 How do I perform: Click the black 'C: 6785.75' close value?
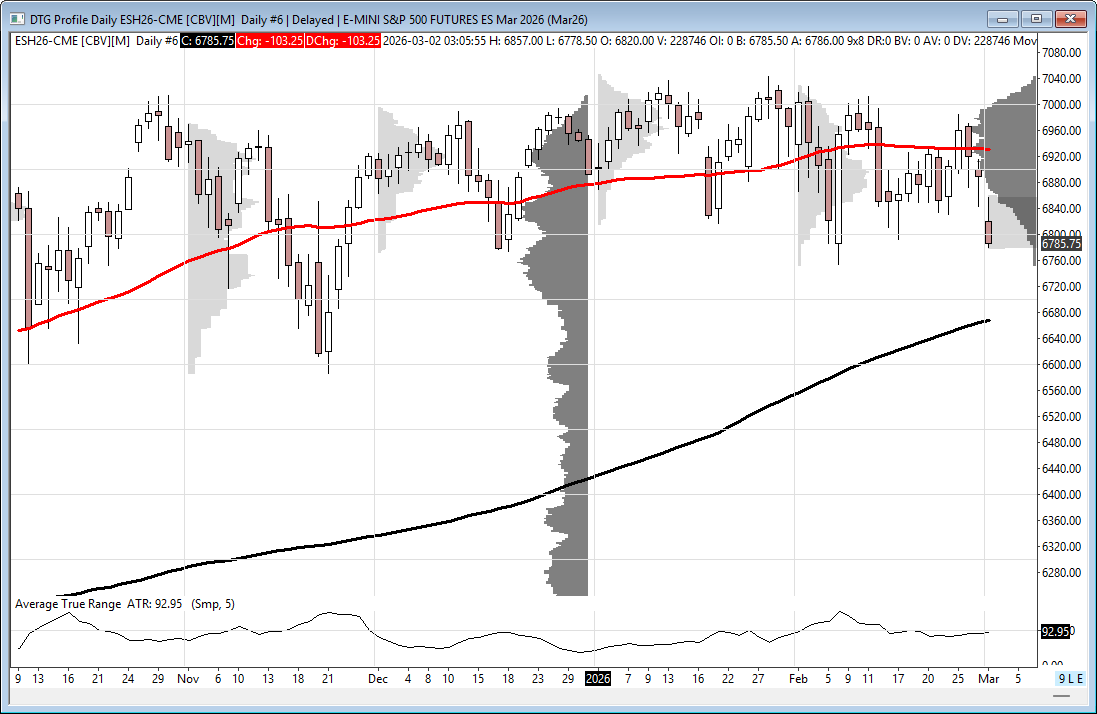[x=207, y=40]
